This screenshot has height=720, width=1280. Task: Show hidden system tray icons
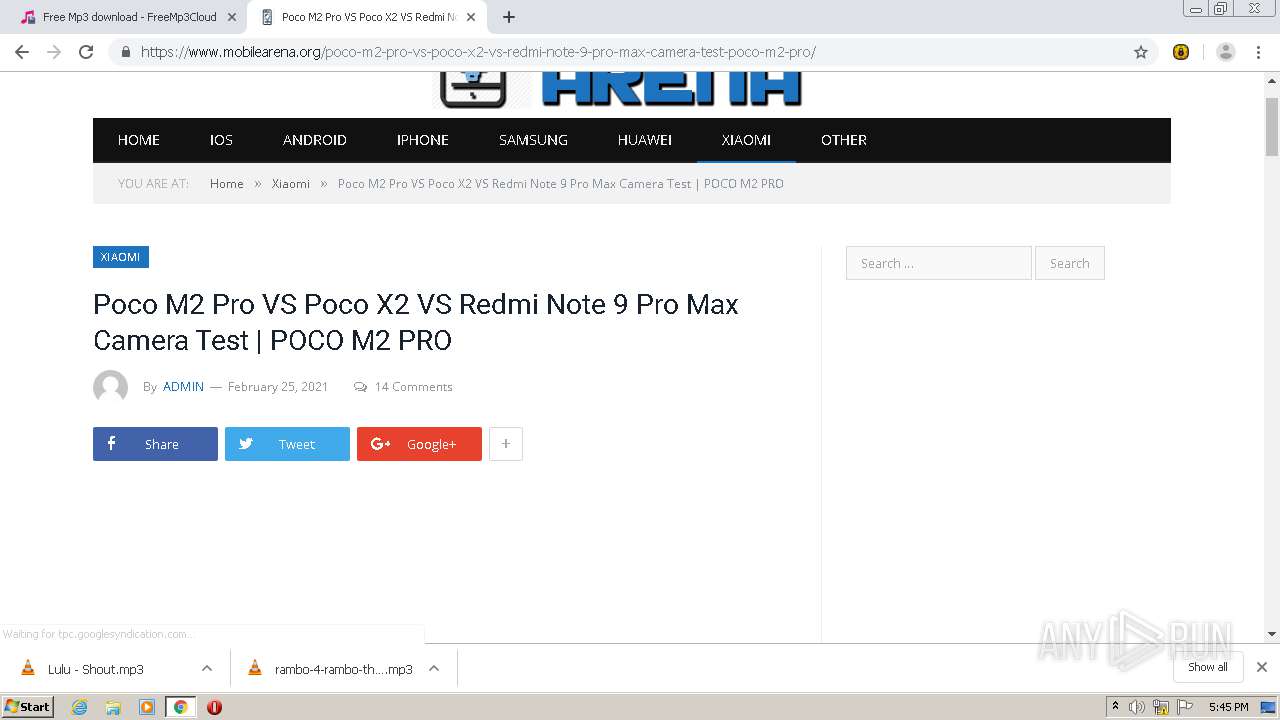(x=1115, y=707)
